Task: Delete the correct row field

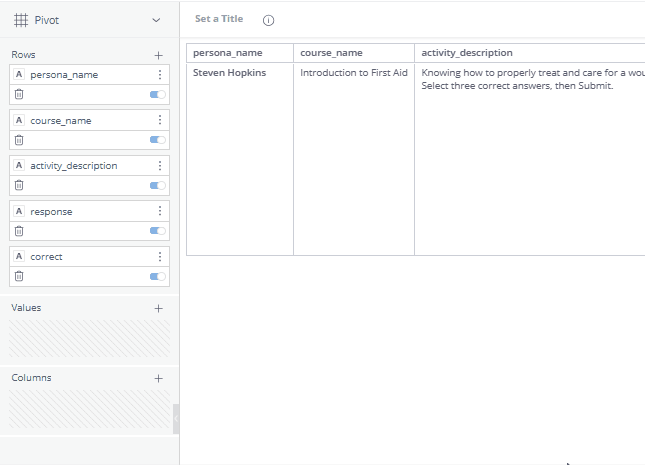Action: click(19, 276)
